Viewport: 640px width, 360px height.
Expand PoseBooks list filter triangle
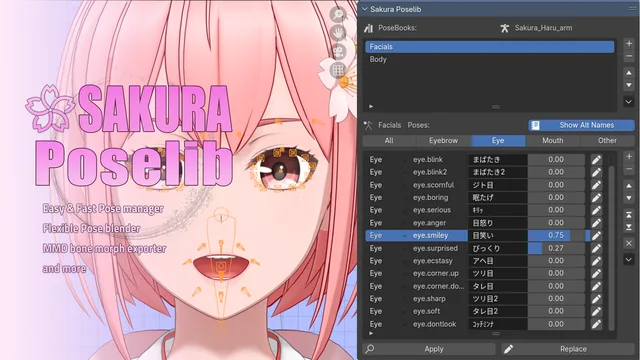[371, 107]
